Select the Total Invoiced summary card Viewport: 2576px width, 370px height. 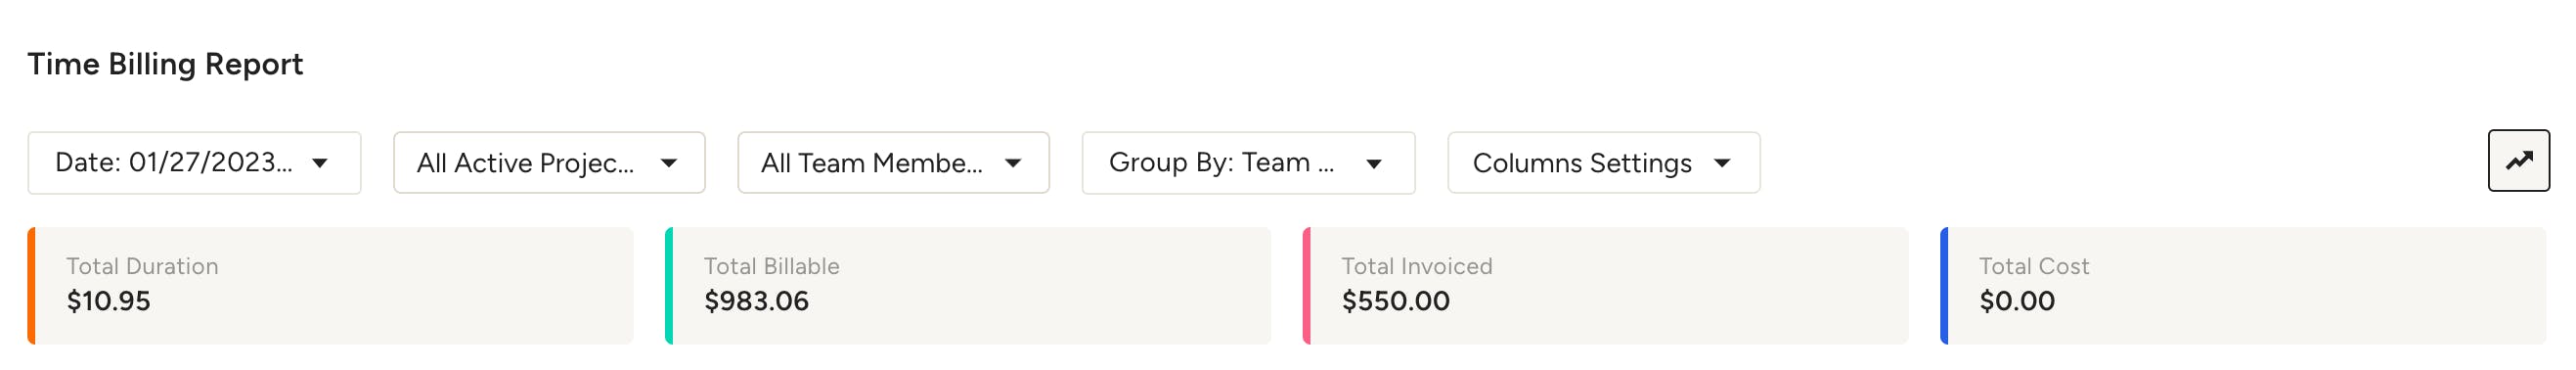pyautogui.click(x=1605, y=286)
